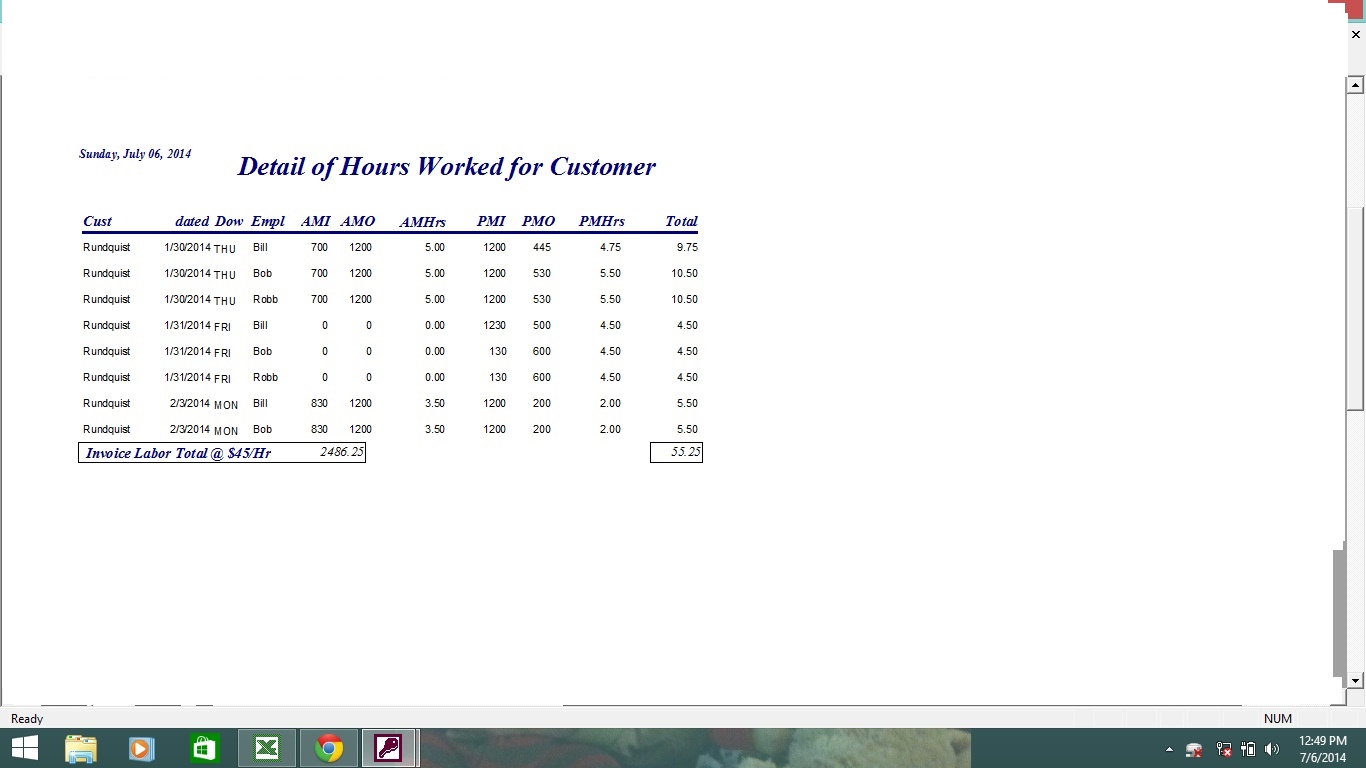
Task: Show hidden system tray icons
Action: (x=1169, y=749)
